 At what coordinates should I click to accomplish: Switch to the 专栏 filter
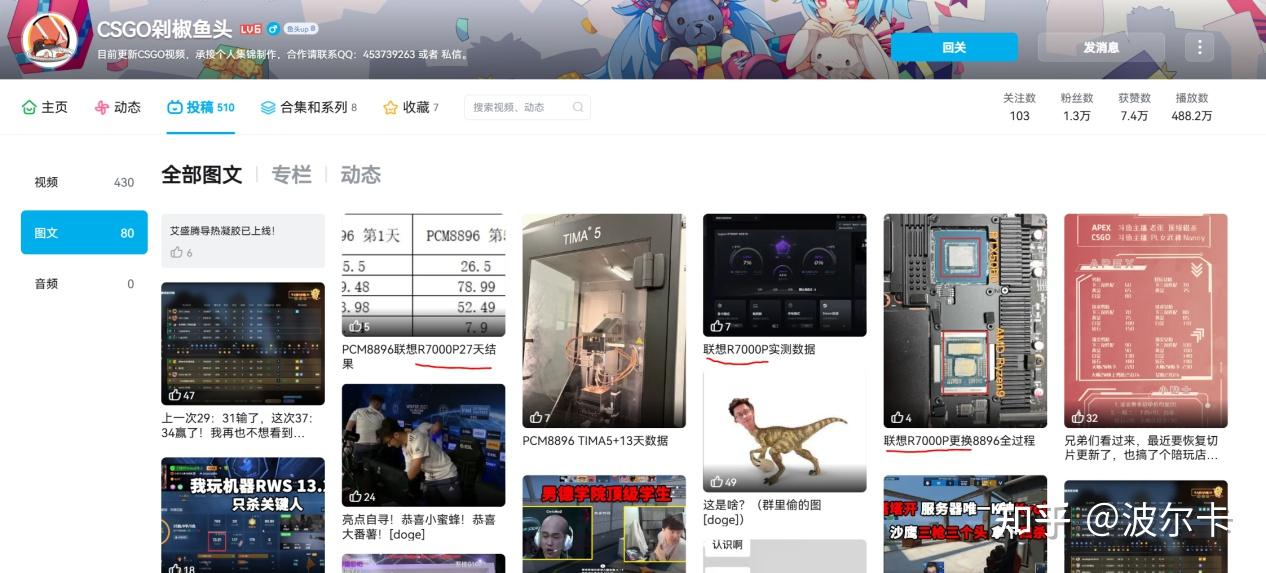(291, 175)
